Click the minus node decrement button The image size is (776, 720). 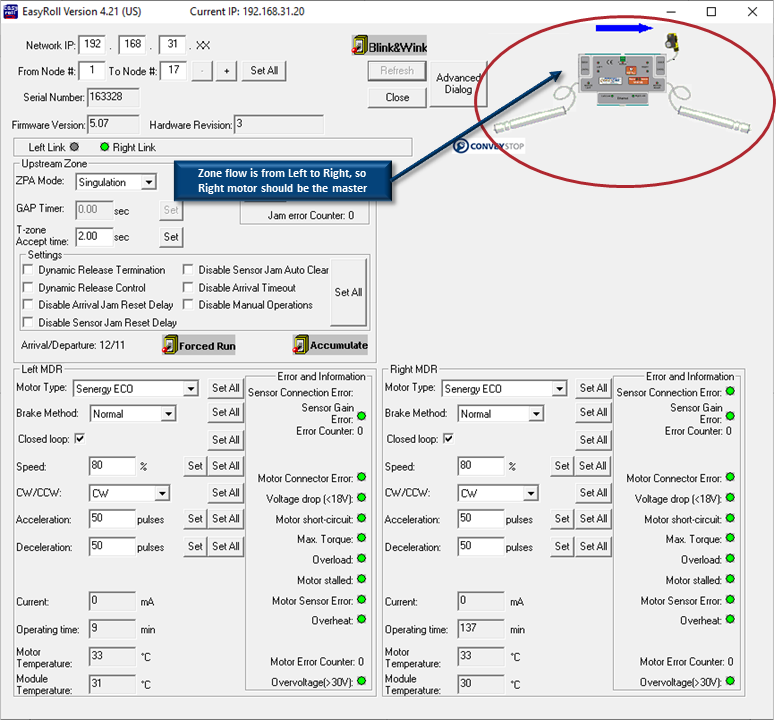(x=202, y=71)
